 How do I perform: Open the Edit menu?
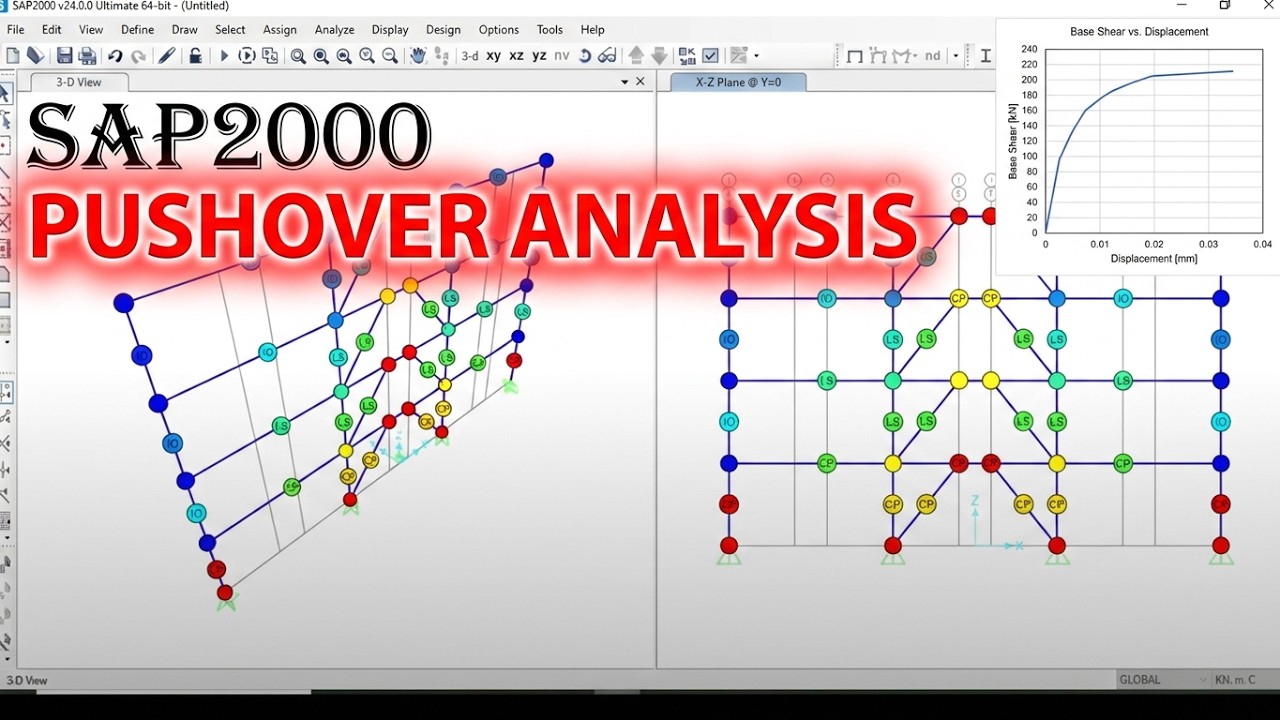[52, 30]
